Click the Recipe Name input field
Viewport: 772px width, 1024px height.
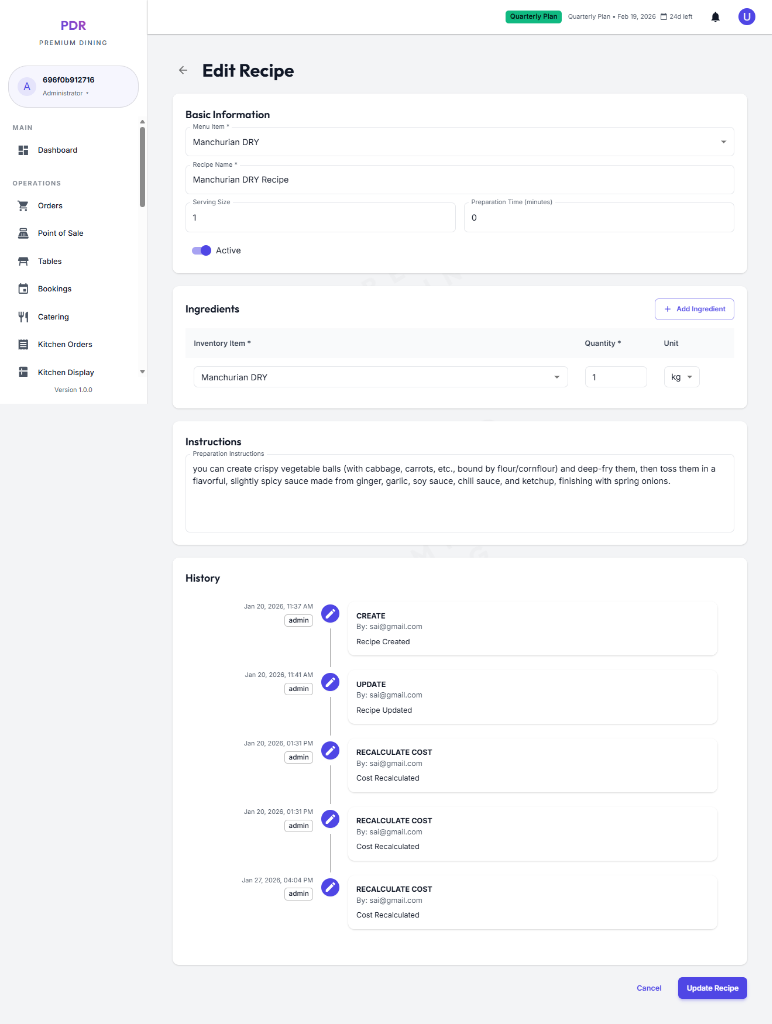(460, 180)
